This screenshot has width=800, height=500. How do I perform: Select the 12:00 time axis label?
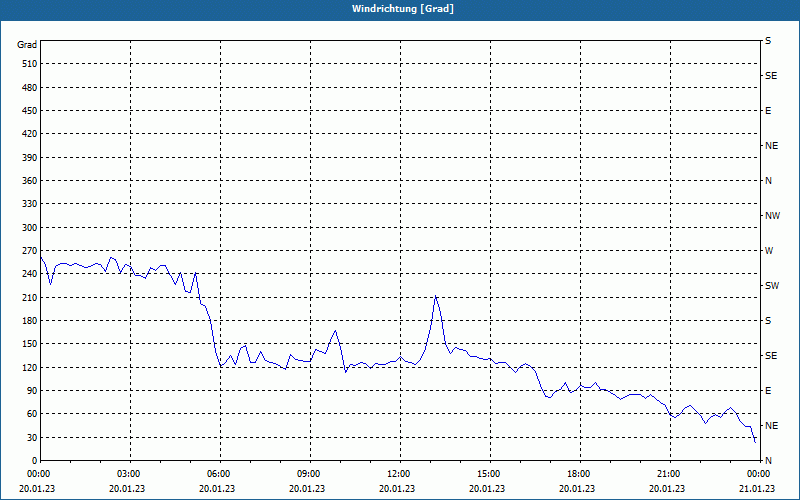pos(400,474)
